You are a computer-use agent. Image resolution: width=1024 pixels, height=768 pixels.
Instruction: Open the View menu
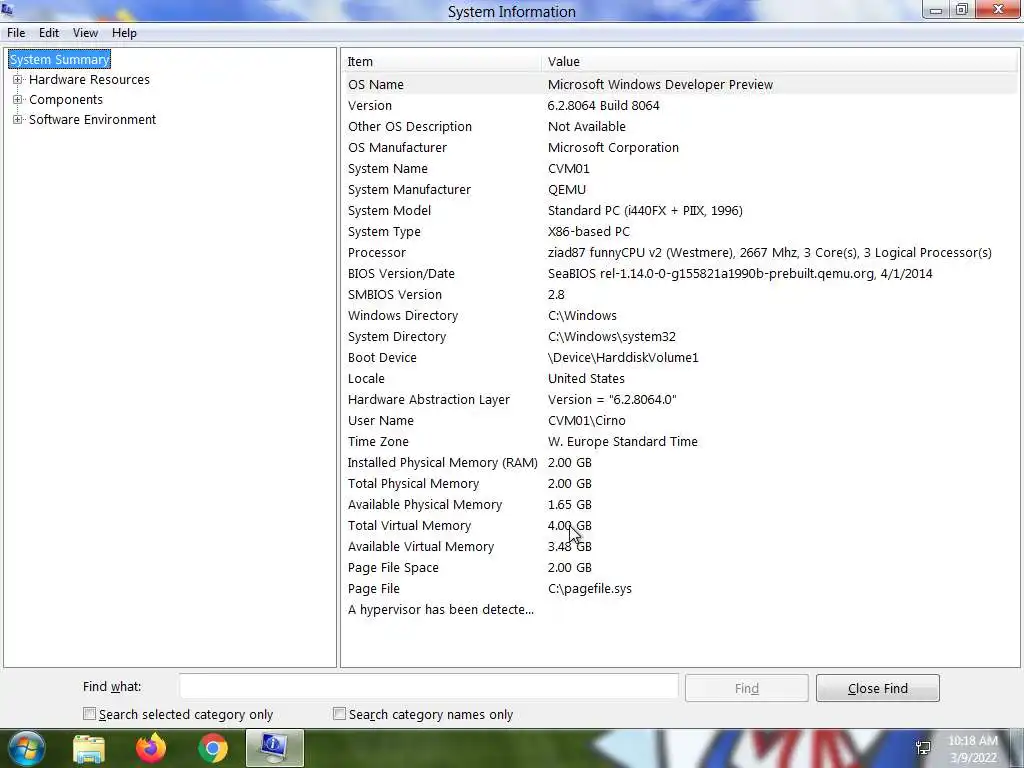85,33
